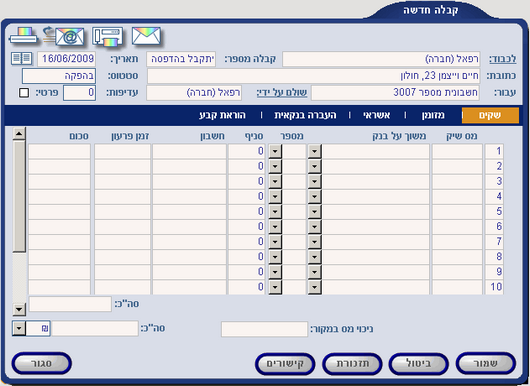Screen dimensions: 530x386
Task: Send receipt by email (@ envelope icon)
Action: click(64, 36)
